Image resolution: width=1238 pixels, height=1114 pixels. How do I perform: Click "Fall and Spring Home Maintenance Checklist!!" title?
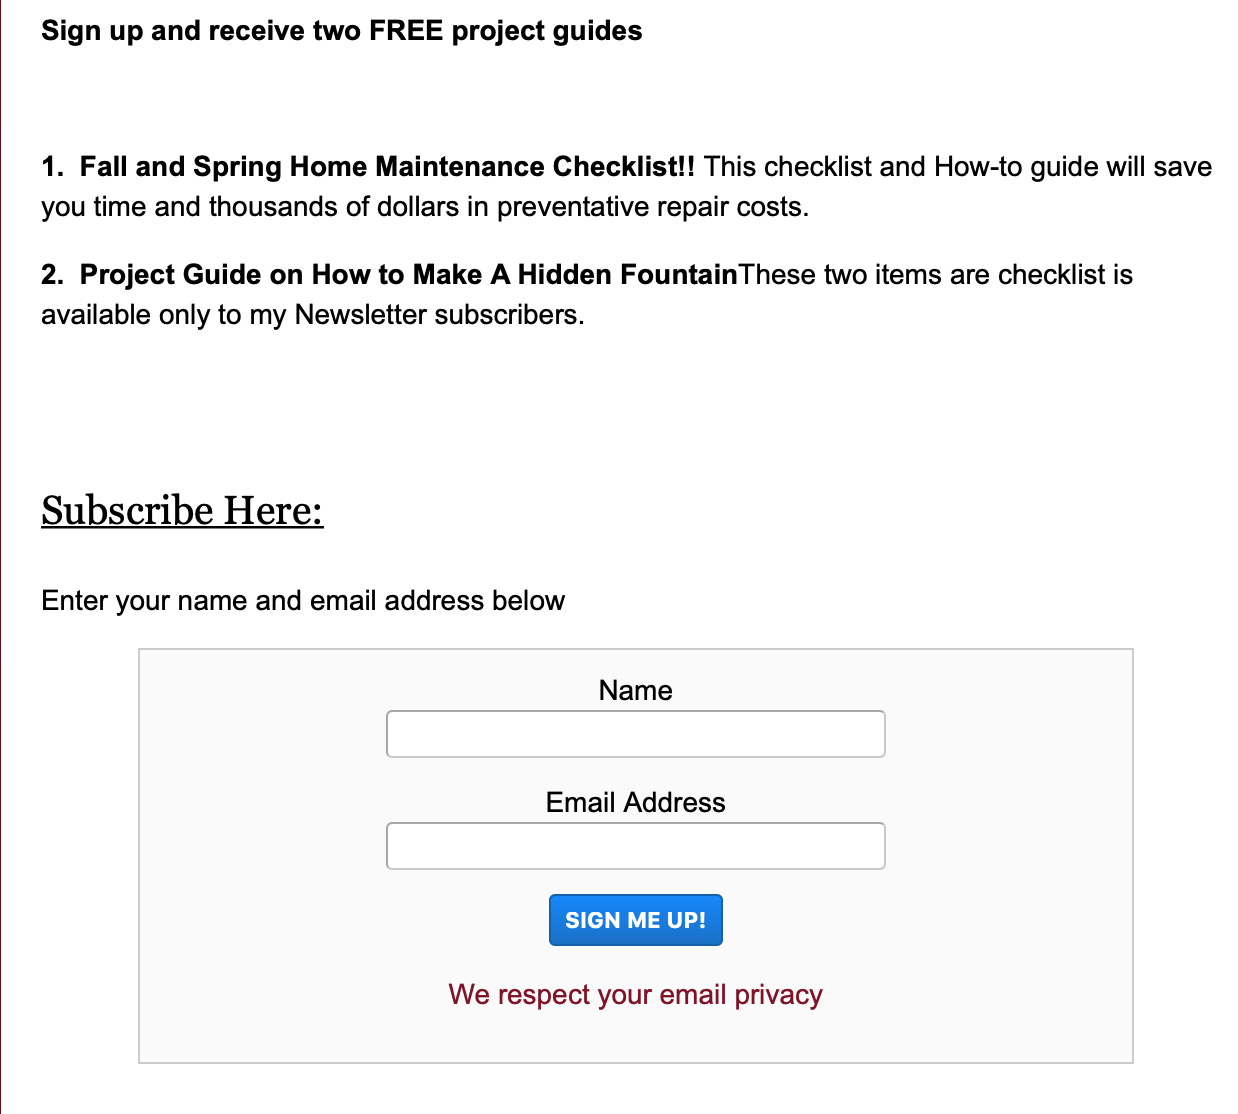pos(387,167)
